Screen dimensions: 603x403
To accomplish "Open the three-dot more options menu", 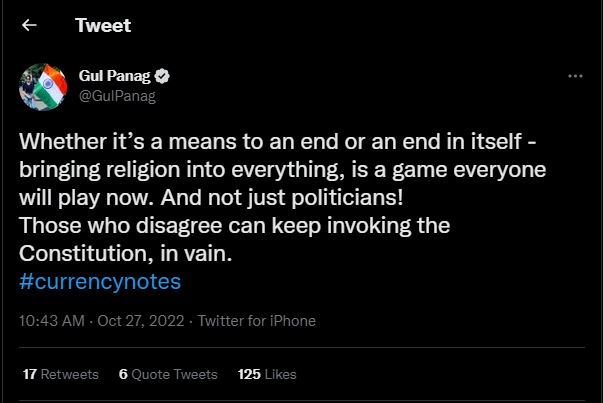I will tap(575, 76).
